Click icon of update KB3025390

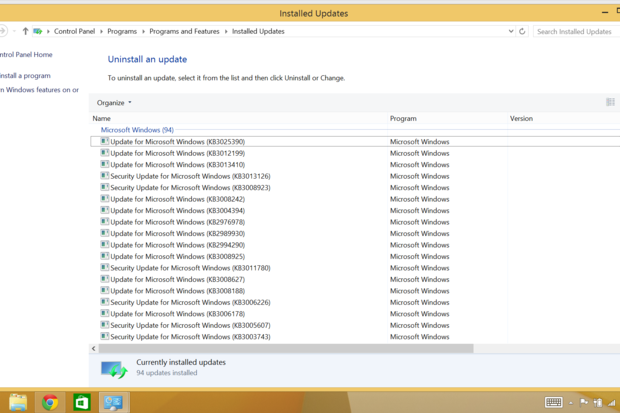[104, 141]
